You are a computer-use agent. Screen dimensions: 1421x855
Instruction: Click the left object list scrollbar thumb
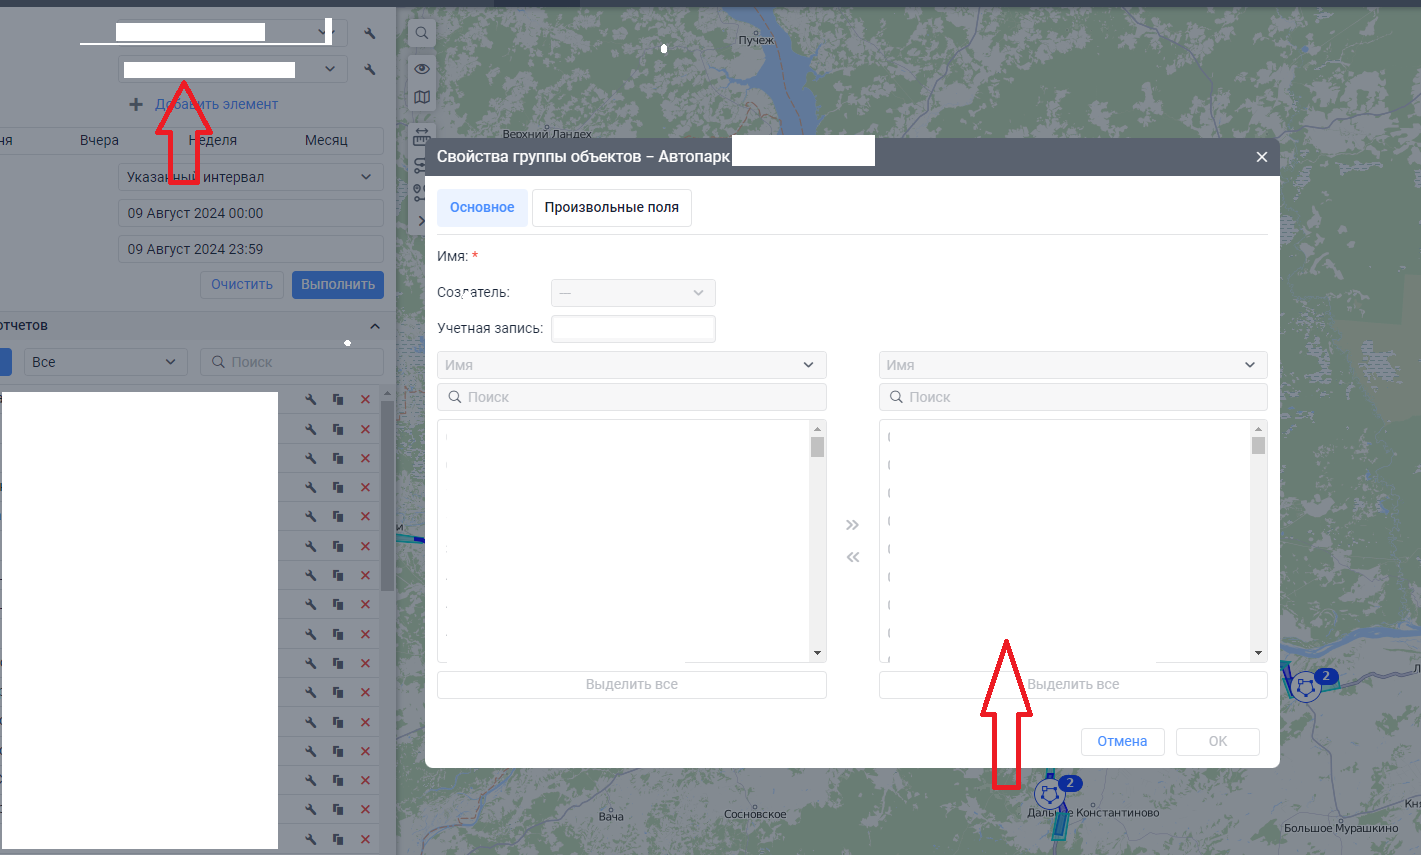coord(817,447)
